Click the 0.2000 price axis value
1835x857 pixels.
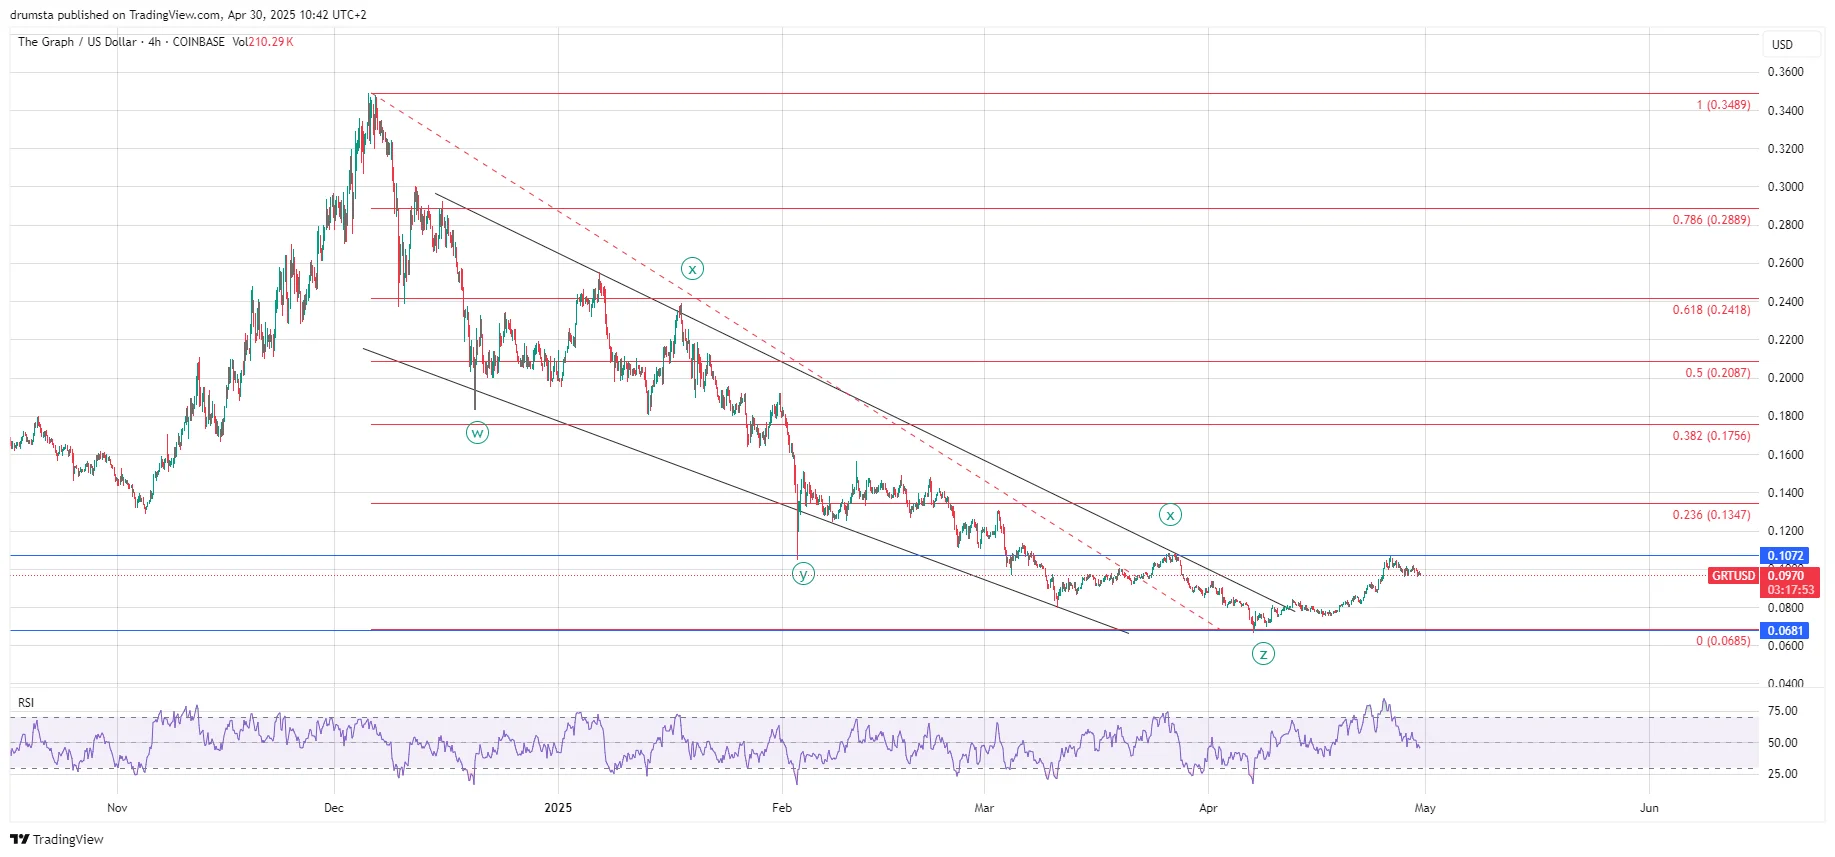[1785, 378]
